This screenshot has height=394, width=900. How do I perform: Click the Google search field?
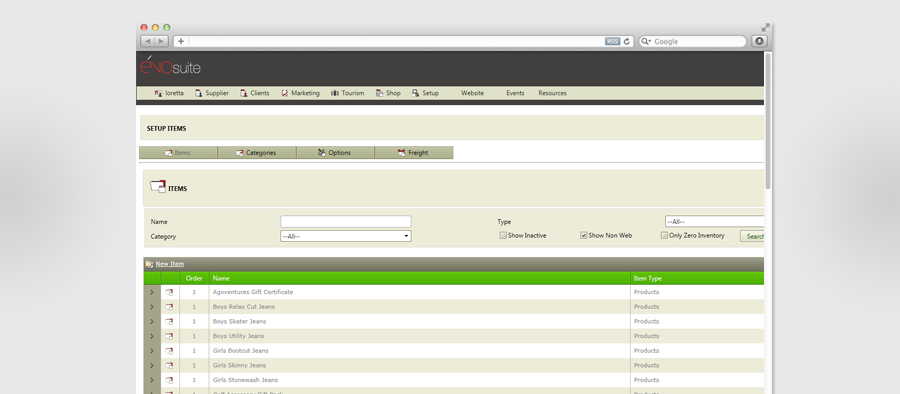(x=693, y=41)
